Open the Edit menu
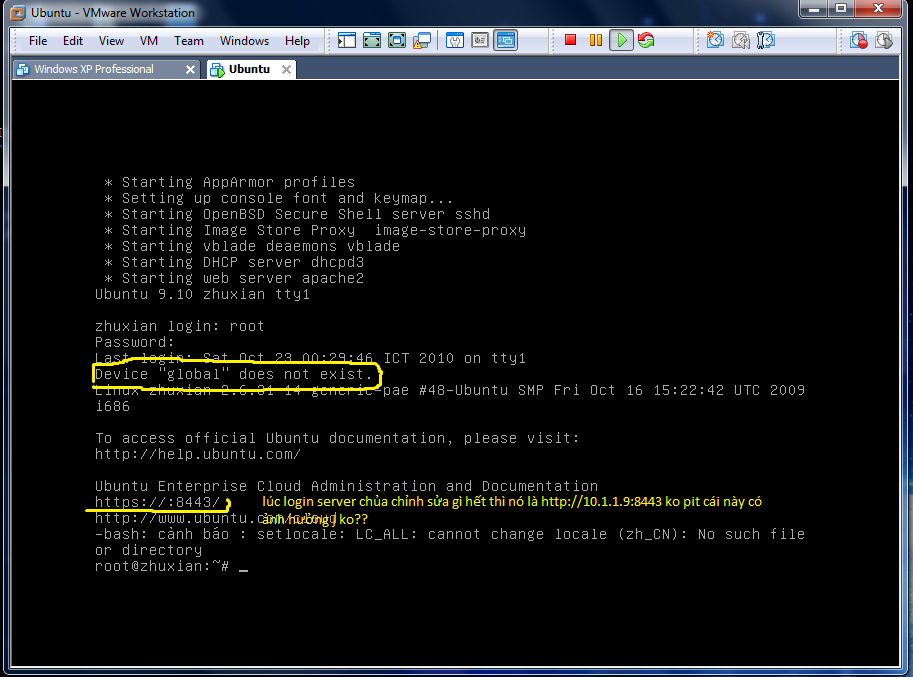 click(x=73, y=41)
